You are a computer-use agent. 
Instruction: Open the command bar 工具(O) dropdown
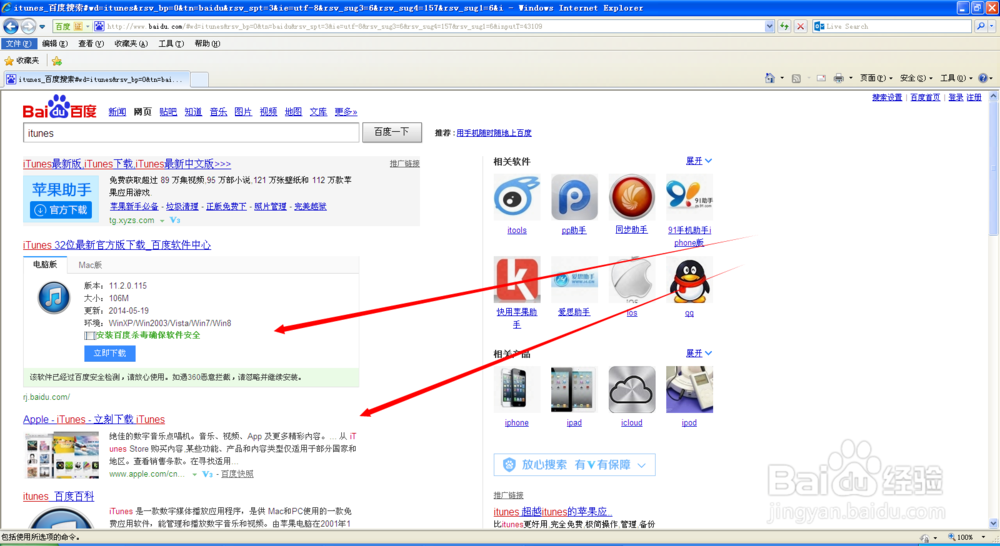pos(955,78)
